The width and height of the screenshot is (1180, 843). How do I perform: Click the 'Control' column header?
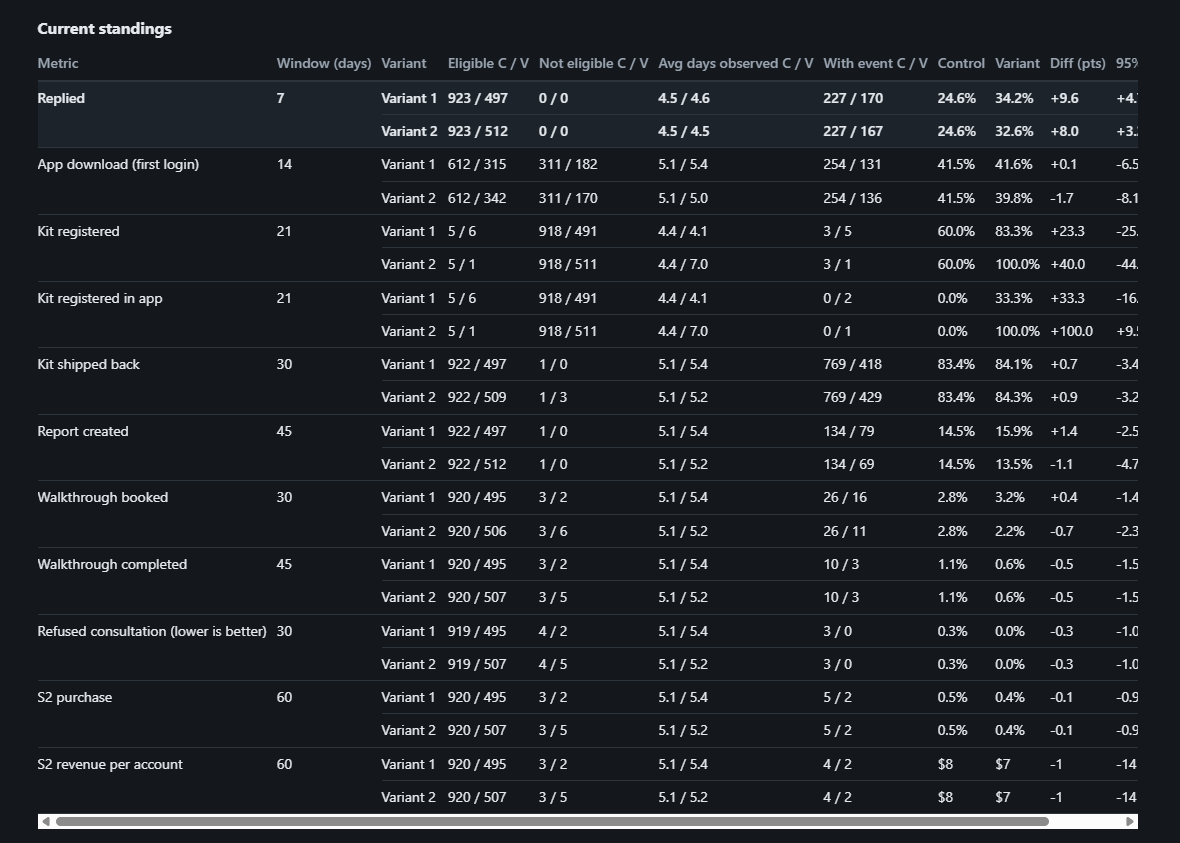[961, 63]
